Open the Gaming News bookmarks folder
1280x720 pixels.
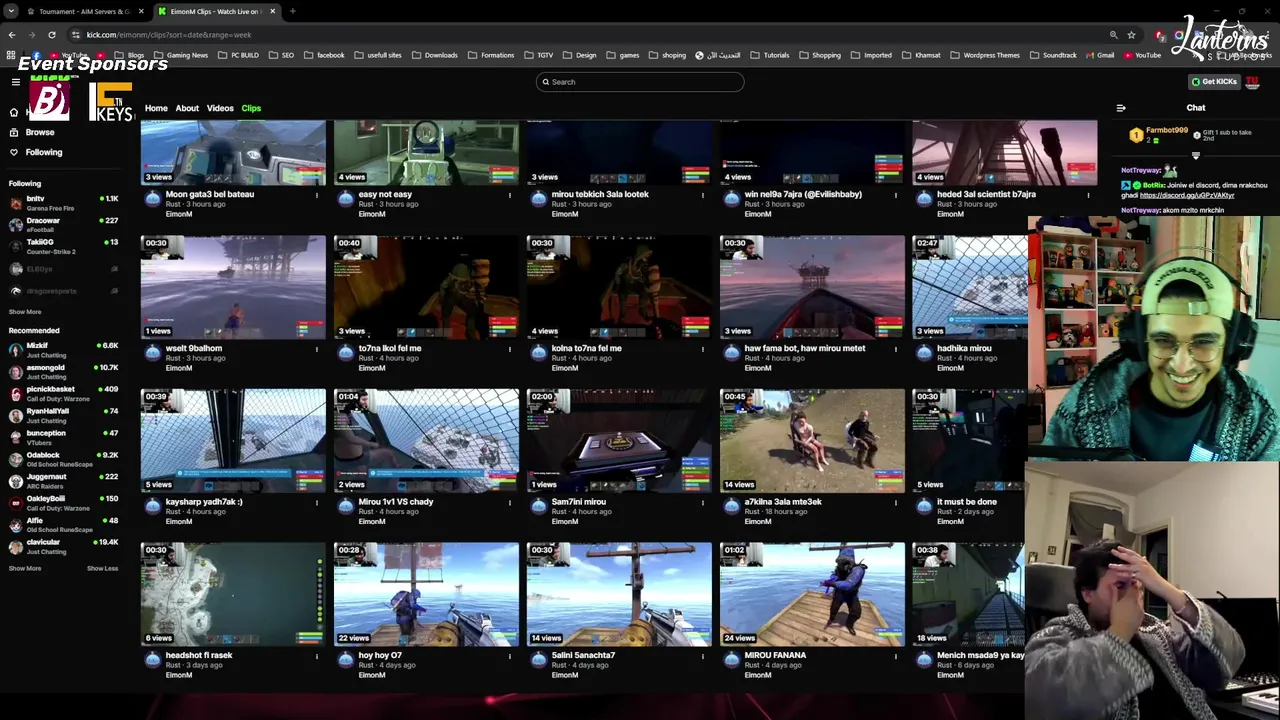tap(180, 55)
